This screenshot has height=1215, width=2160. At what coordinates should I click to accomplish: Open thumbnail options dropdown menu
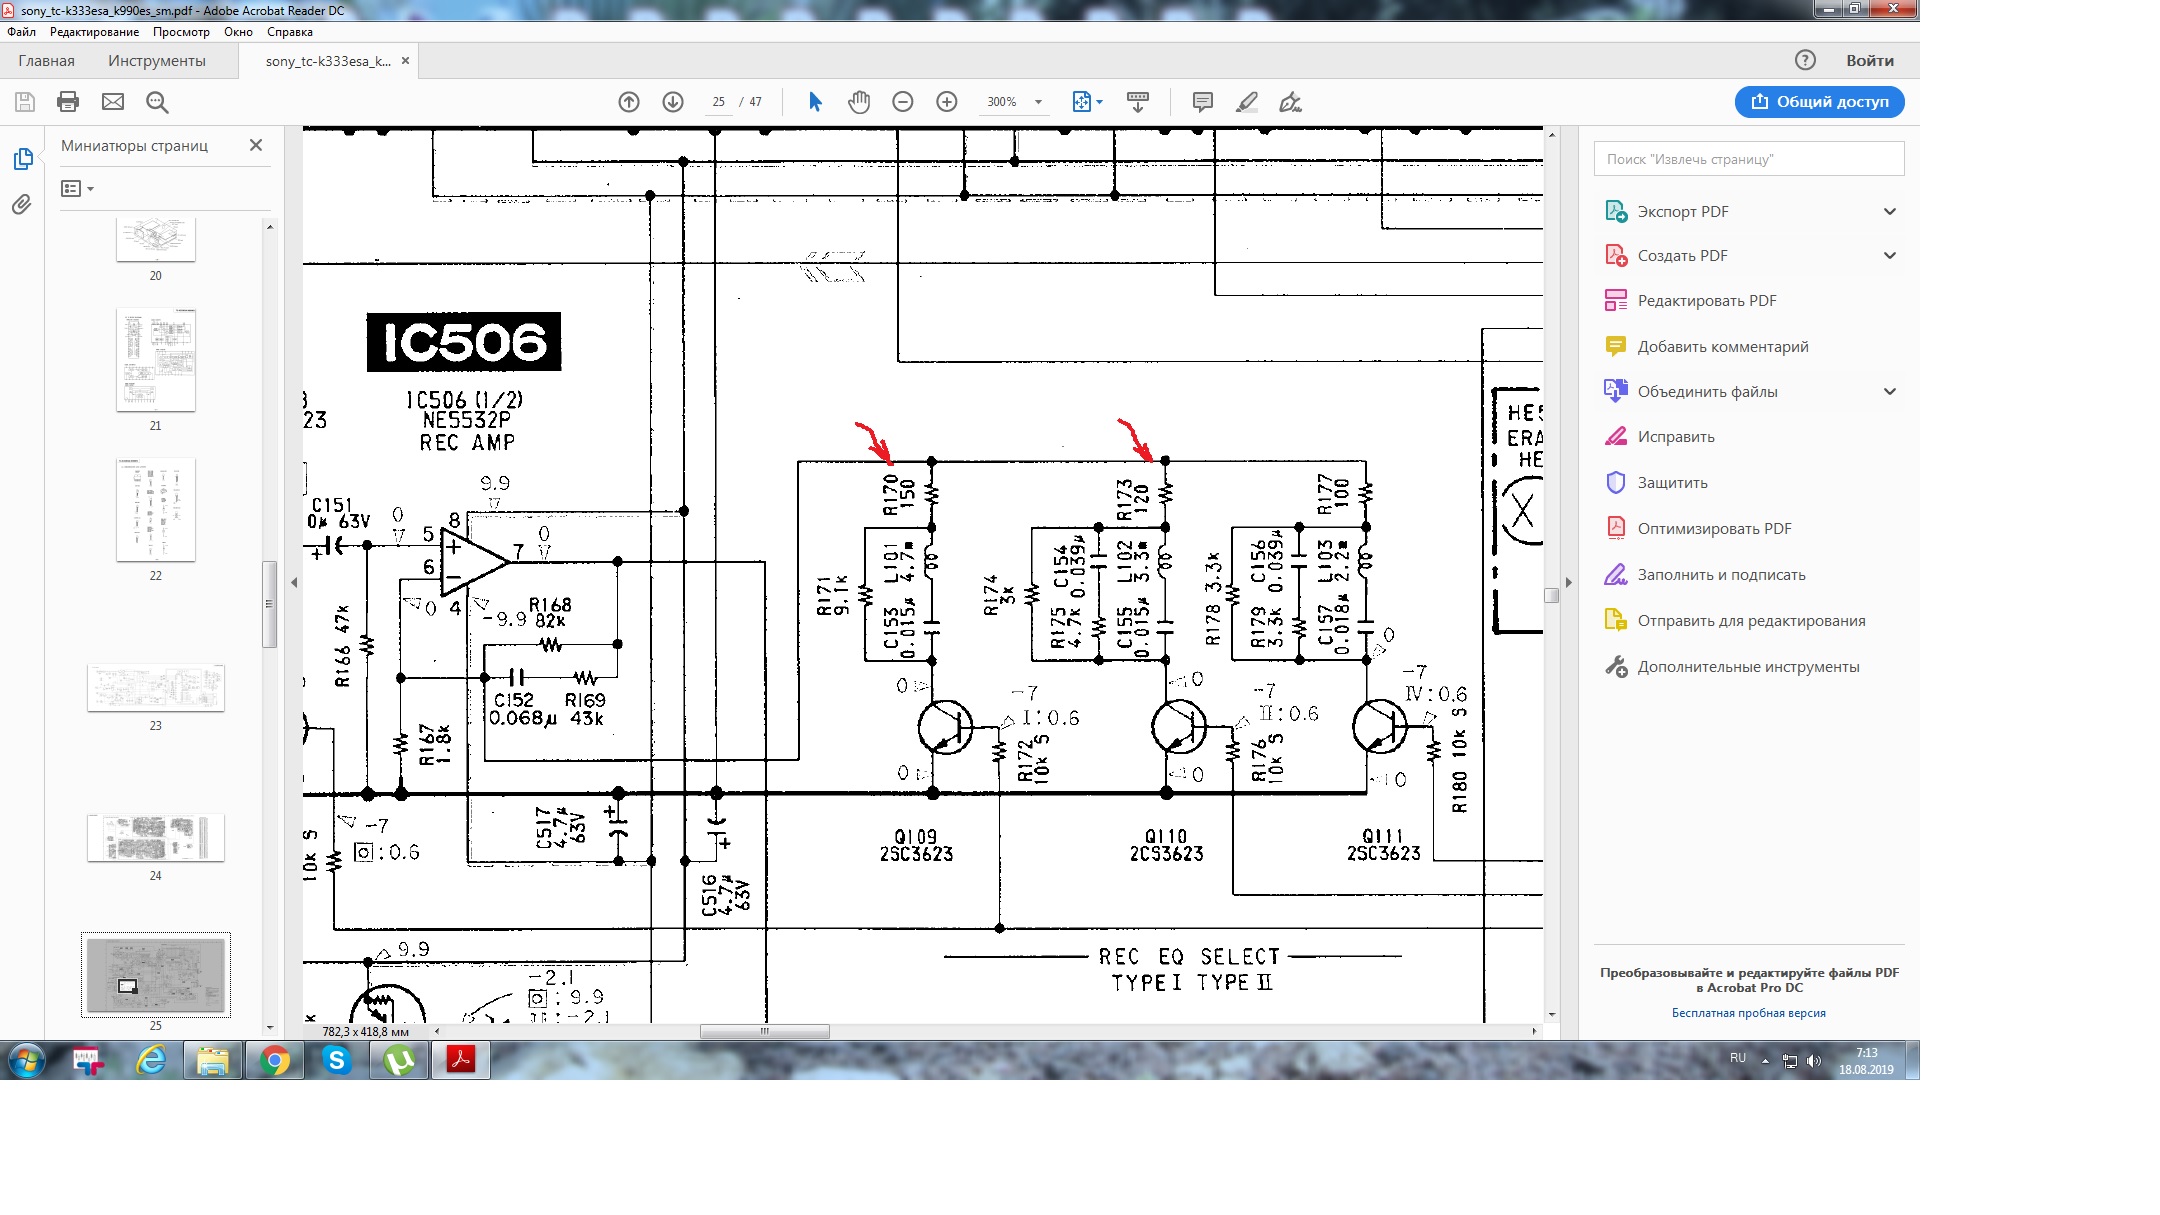[77, 189]
